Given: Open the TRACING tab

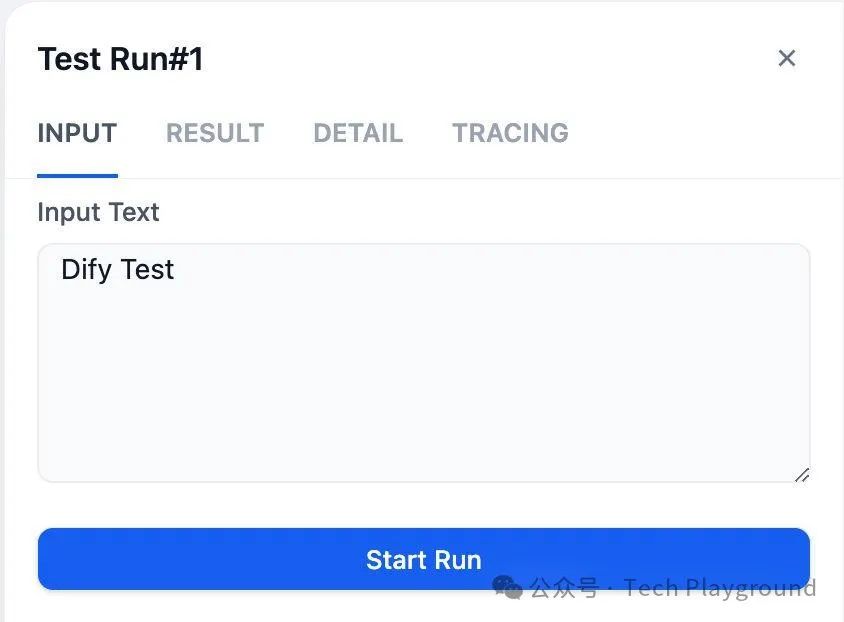Looking at the screenshot, I should click(510, 133).
